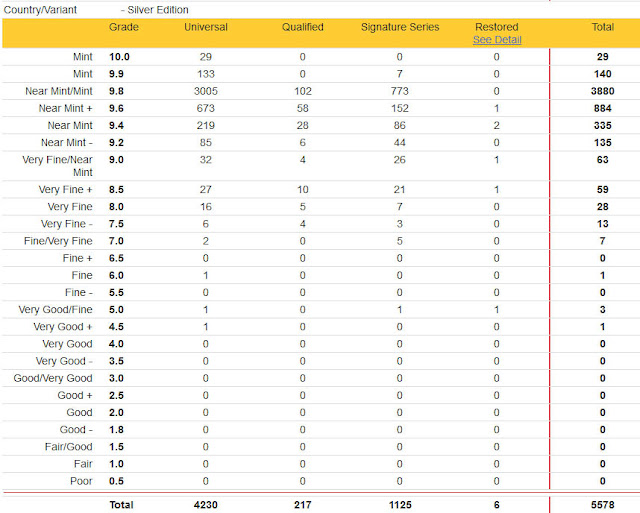Select Universal count 85 for grade 9.2
Viewport: 640px width, 513px height.
click(206, 142)
